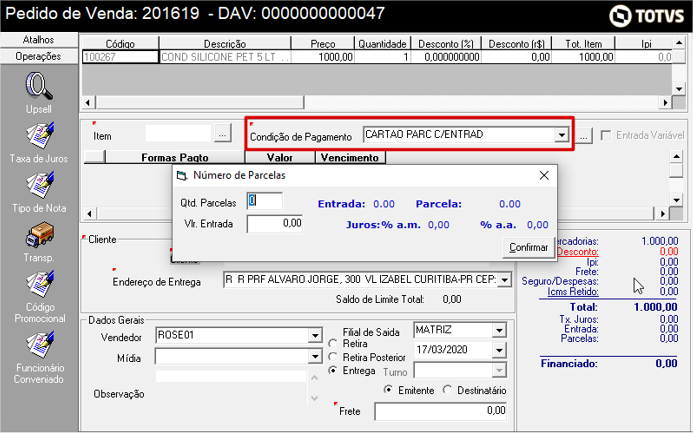Click the Código column header
This screenshot has height=433, width=693.
tap(120, 44)
